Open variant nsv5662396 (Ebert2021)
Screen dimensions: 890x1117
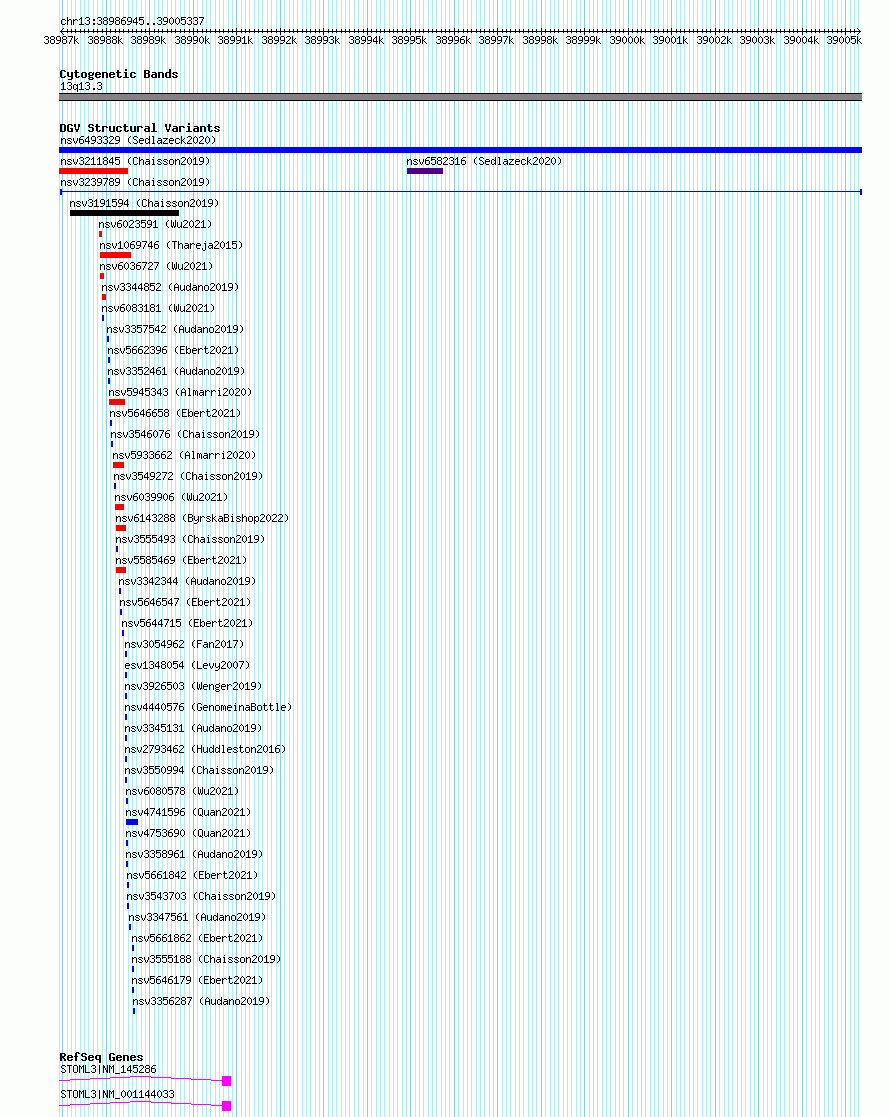coord(173,350)
